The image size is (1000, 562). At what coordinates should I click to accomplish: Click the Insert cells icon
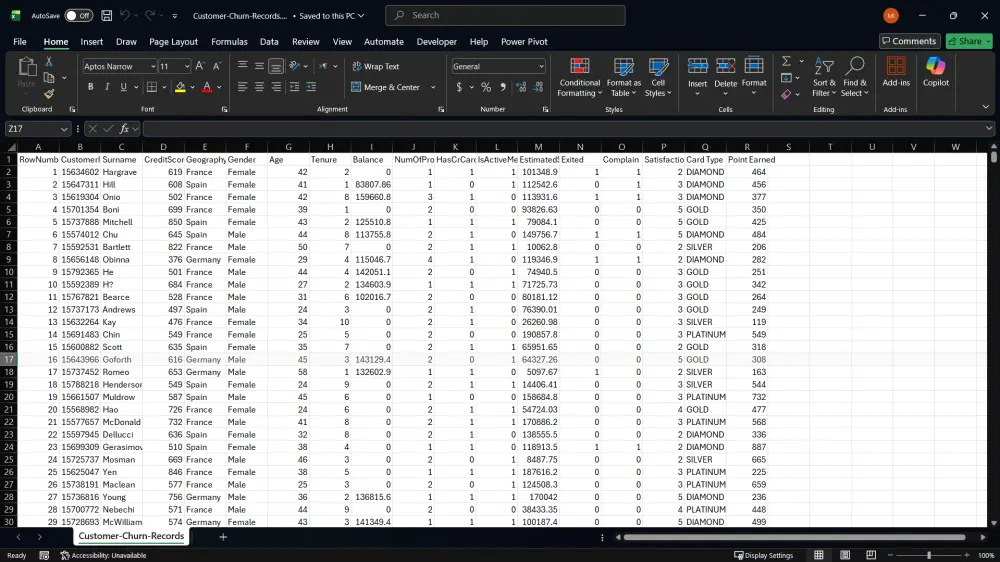[697, 66]
